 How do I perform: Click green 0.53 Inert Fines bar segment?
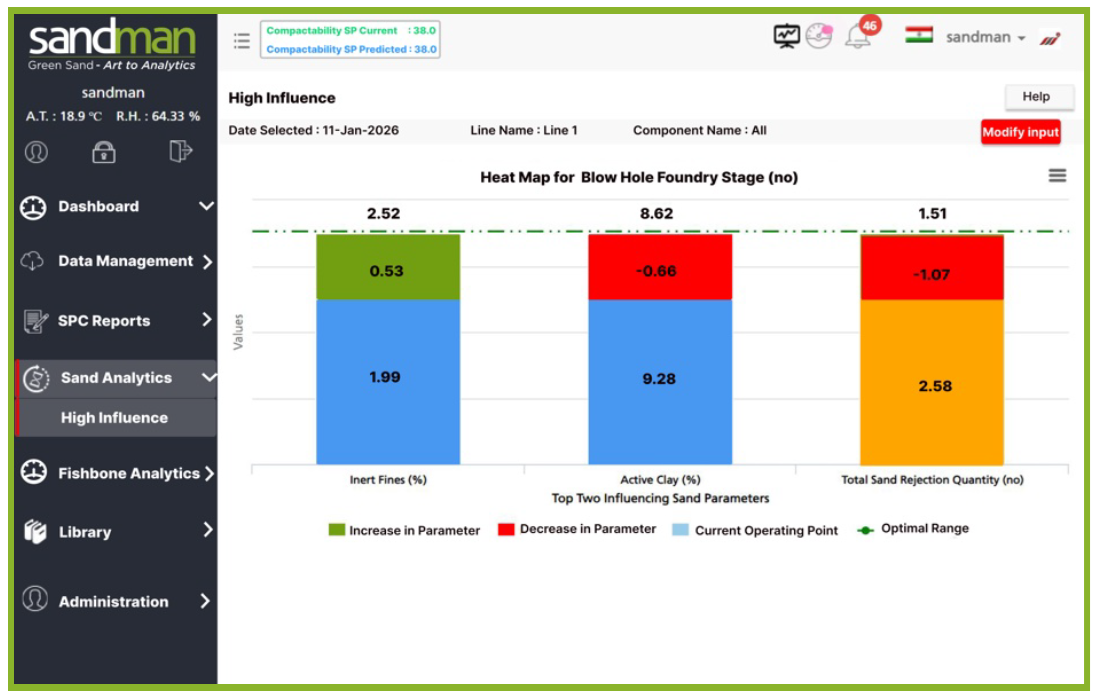click(388, 267)
